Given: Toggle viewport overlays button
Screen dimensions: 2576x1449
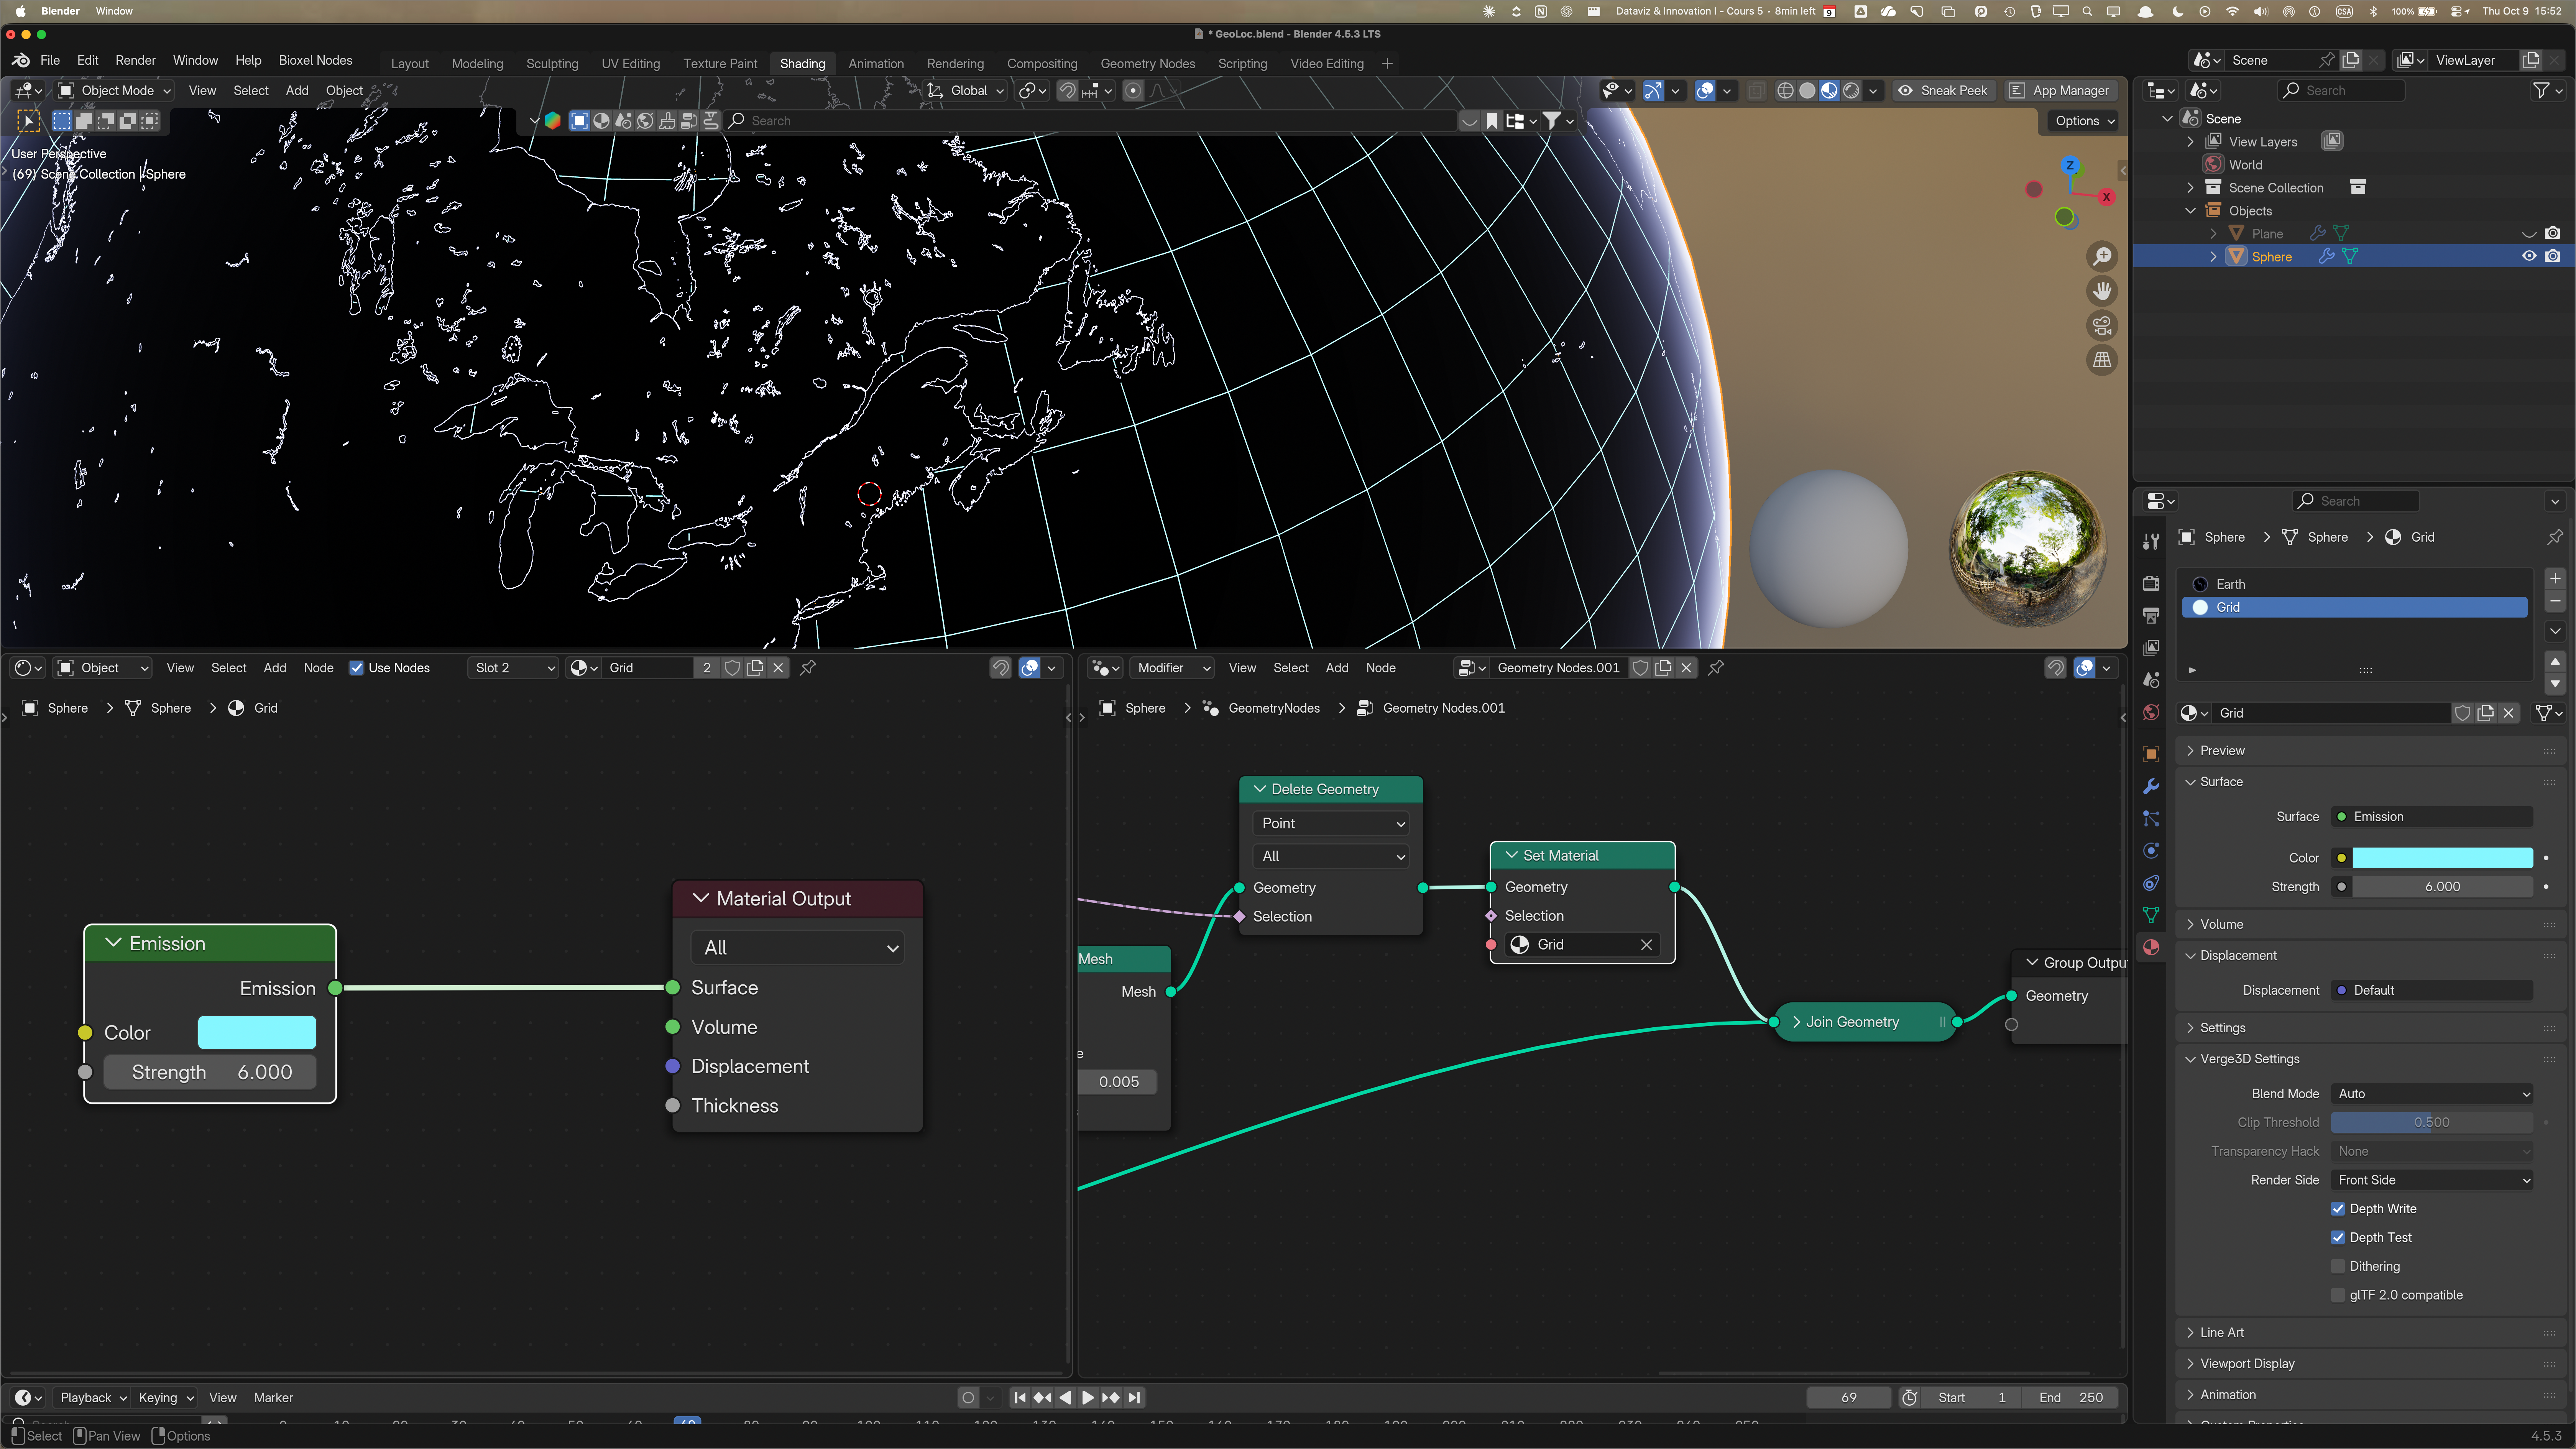Looking at the screenshot, I should point(1705,91).
